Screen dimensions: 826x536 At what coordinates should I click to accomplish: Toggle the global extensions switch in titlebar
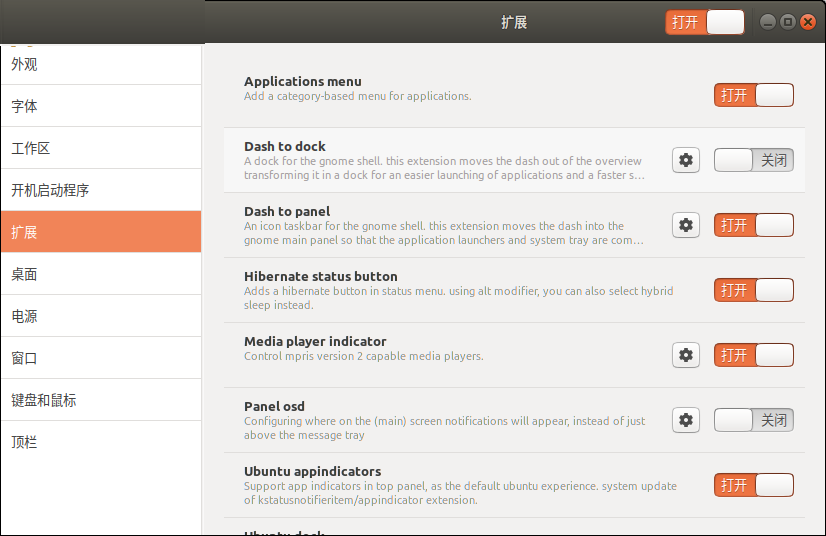click(x=705, y=22)
